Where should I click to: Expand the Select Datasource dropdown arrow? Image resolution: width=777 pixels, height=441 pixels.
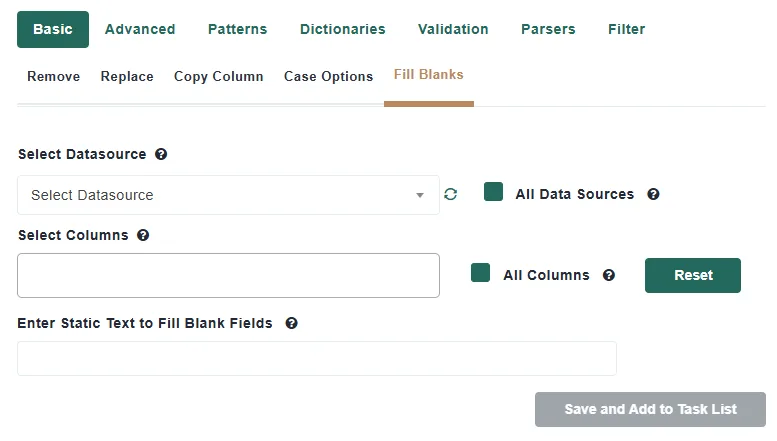coord(420,195)
